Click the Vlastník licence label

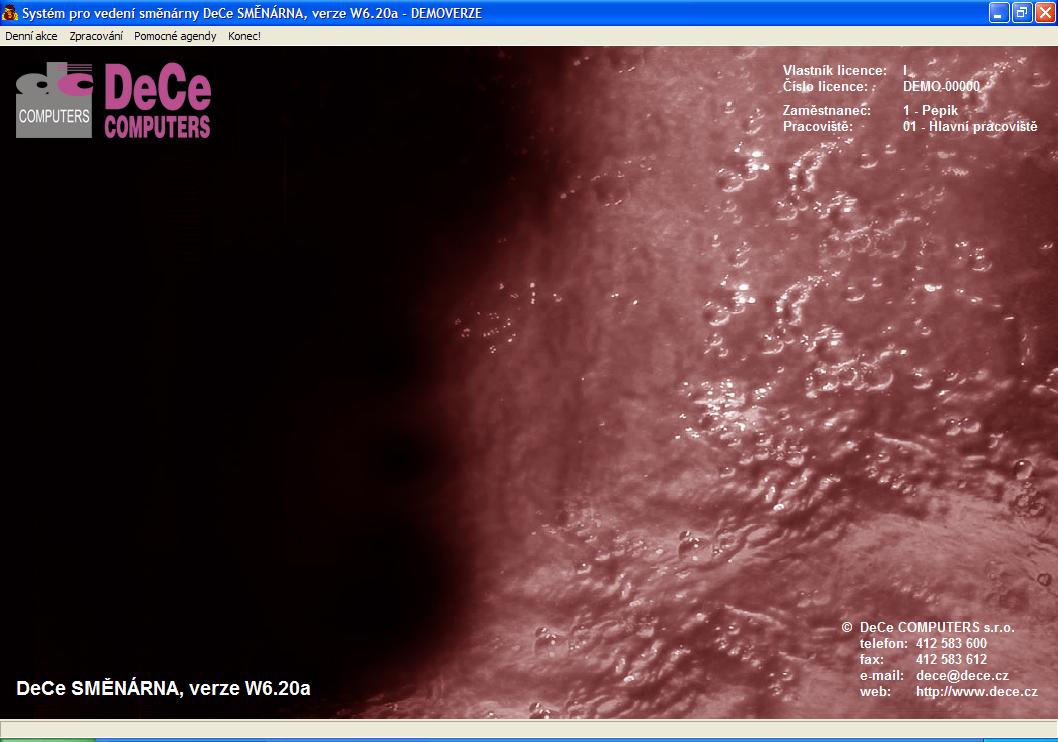pyautogui.click(x=835, y=70)
